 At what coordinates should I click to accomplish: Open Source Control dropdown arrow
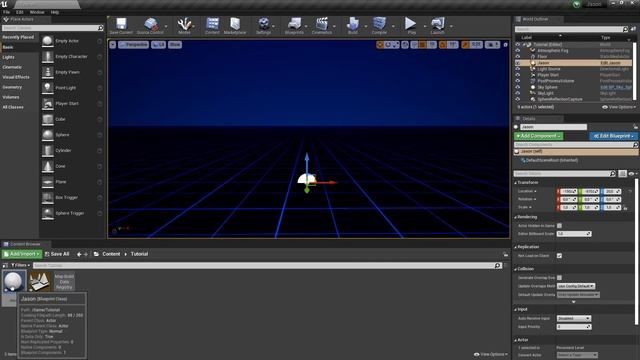click(x=166, y=27)
